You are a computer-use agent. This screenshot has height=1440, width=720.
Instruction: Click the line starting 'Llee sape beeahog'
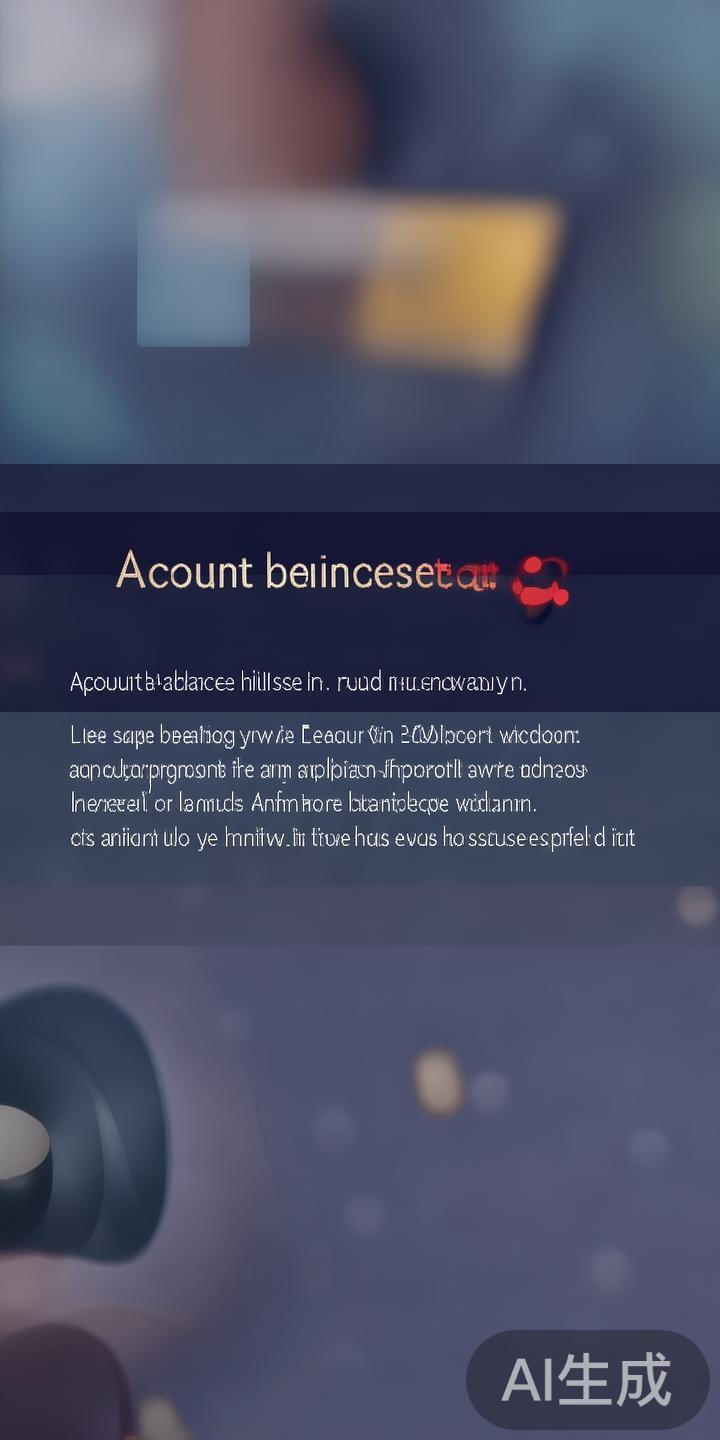tap(325, 737)
